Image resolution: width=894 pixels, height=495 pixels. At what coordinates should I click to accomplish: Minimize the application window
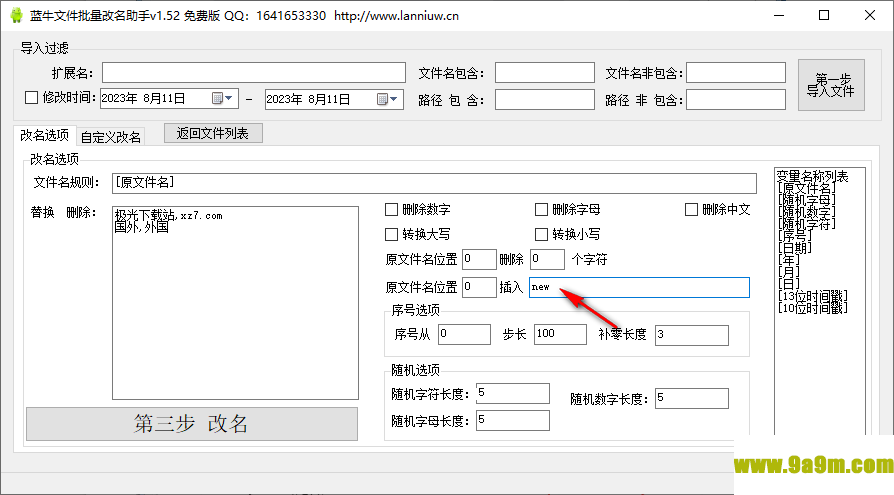pyautogui.click(x=779, y=15)
